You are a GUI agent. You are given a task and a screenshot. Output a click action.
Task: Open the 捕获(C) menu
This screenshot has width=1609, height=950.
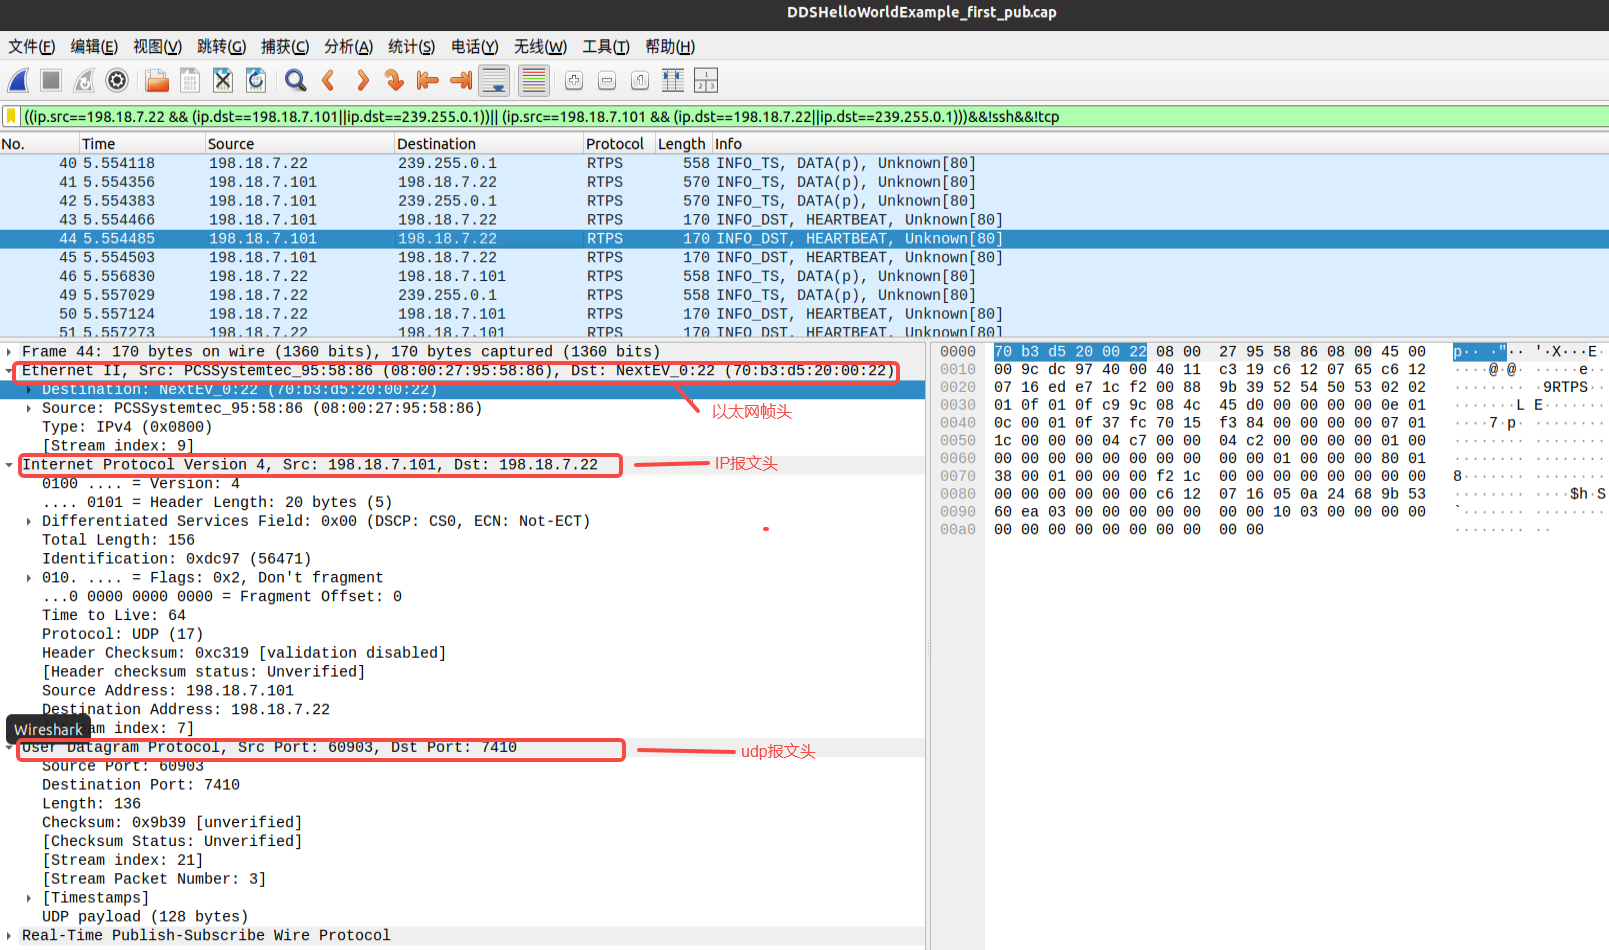[x=285, y=47]
